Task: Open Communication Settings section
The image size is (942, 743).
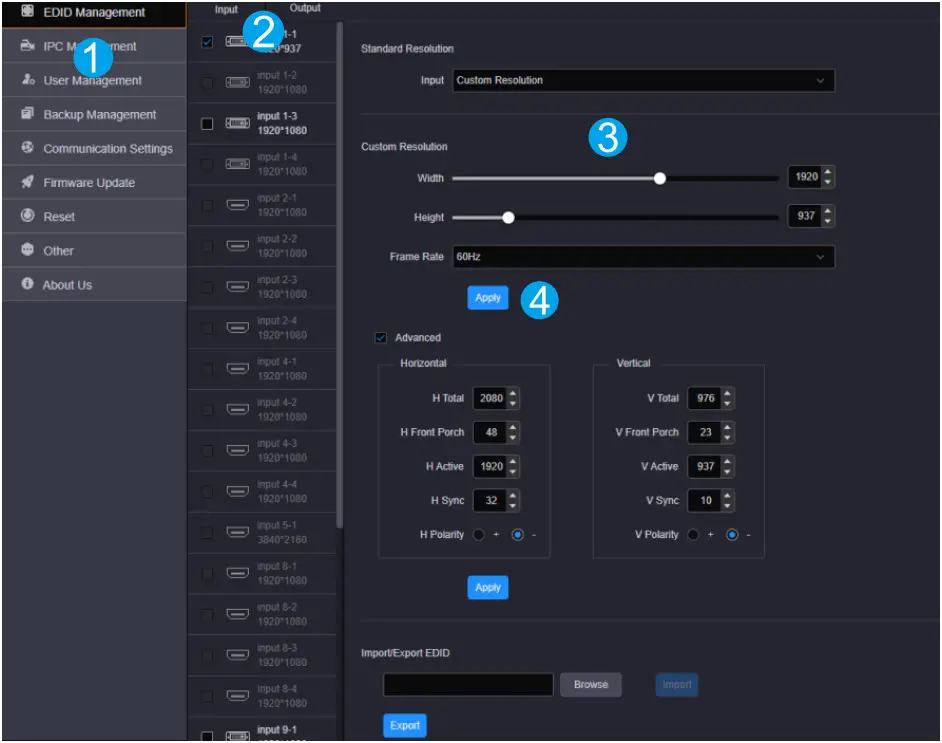Action: [x=94, y=148]
